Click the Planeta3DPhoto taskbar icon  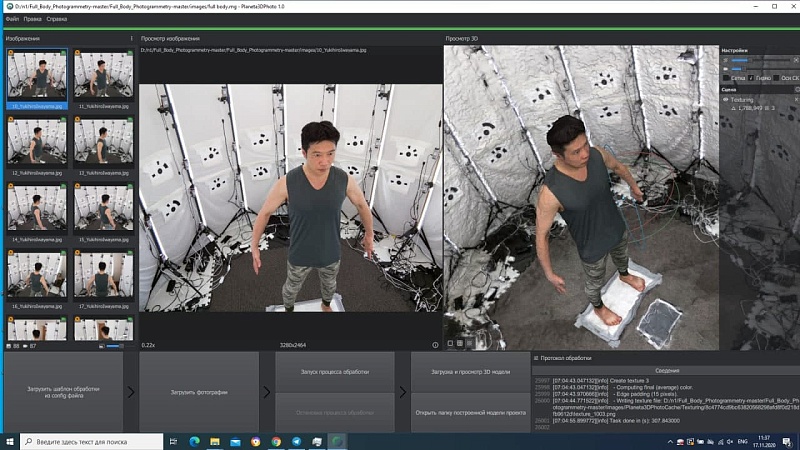tap(337, 441)
